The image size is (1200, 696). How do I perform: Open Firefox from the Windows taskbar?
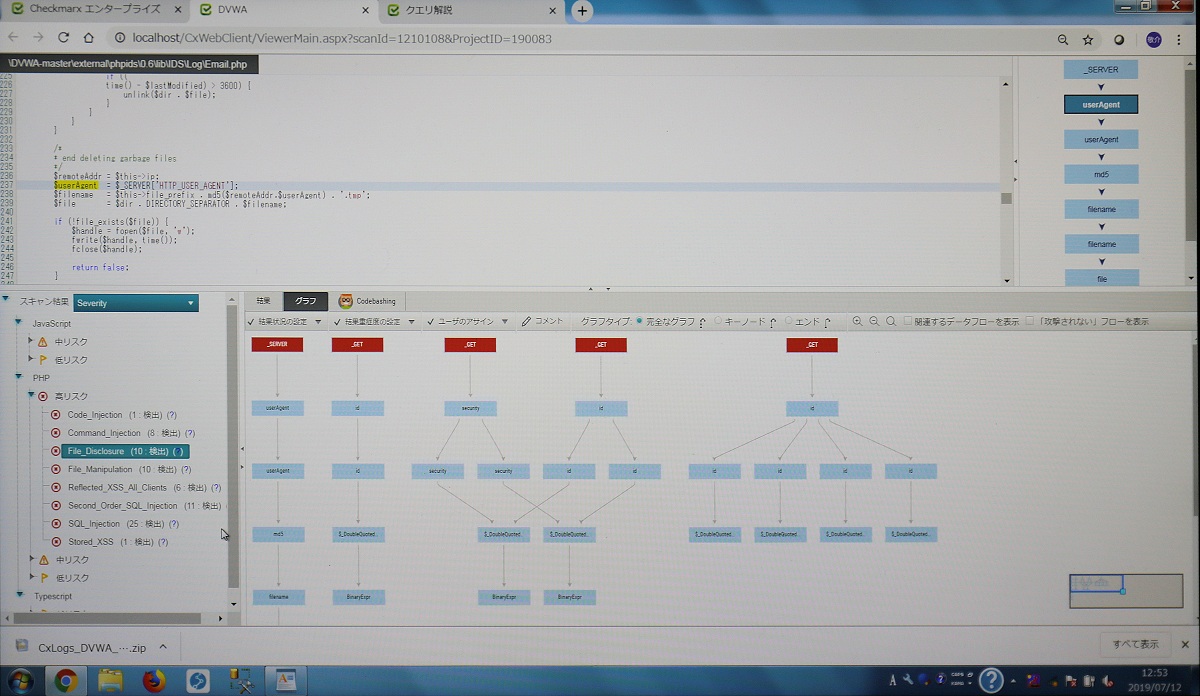pyautogui.click(x=153, y=681)
